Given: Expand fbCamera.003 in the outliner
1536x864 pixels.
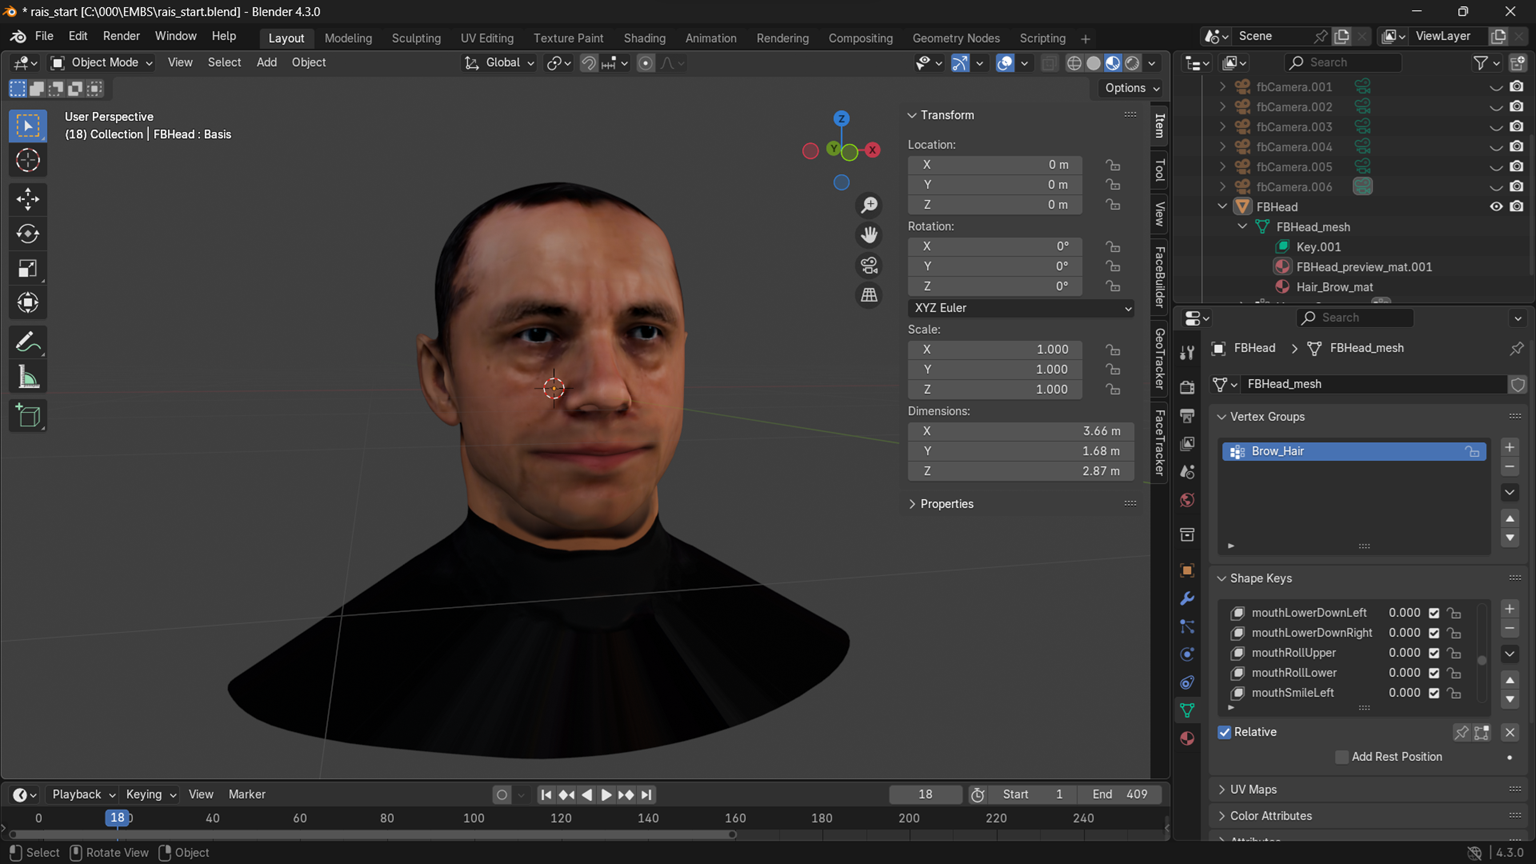Looking at the screenshot, I should click(1222, 127).
